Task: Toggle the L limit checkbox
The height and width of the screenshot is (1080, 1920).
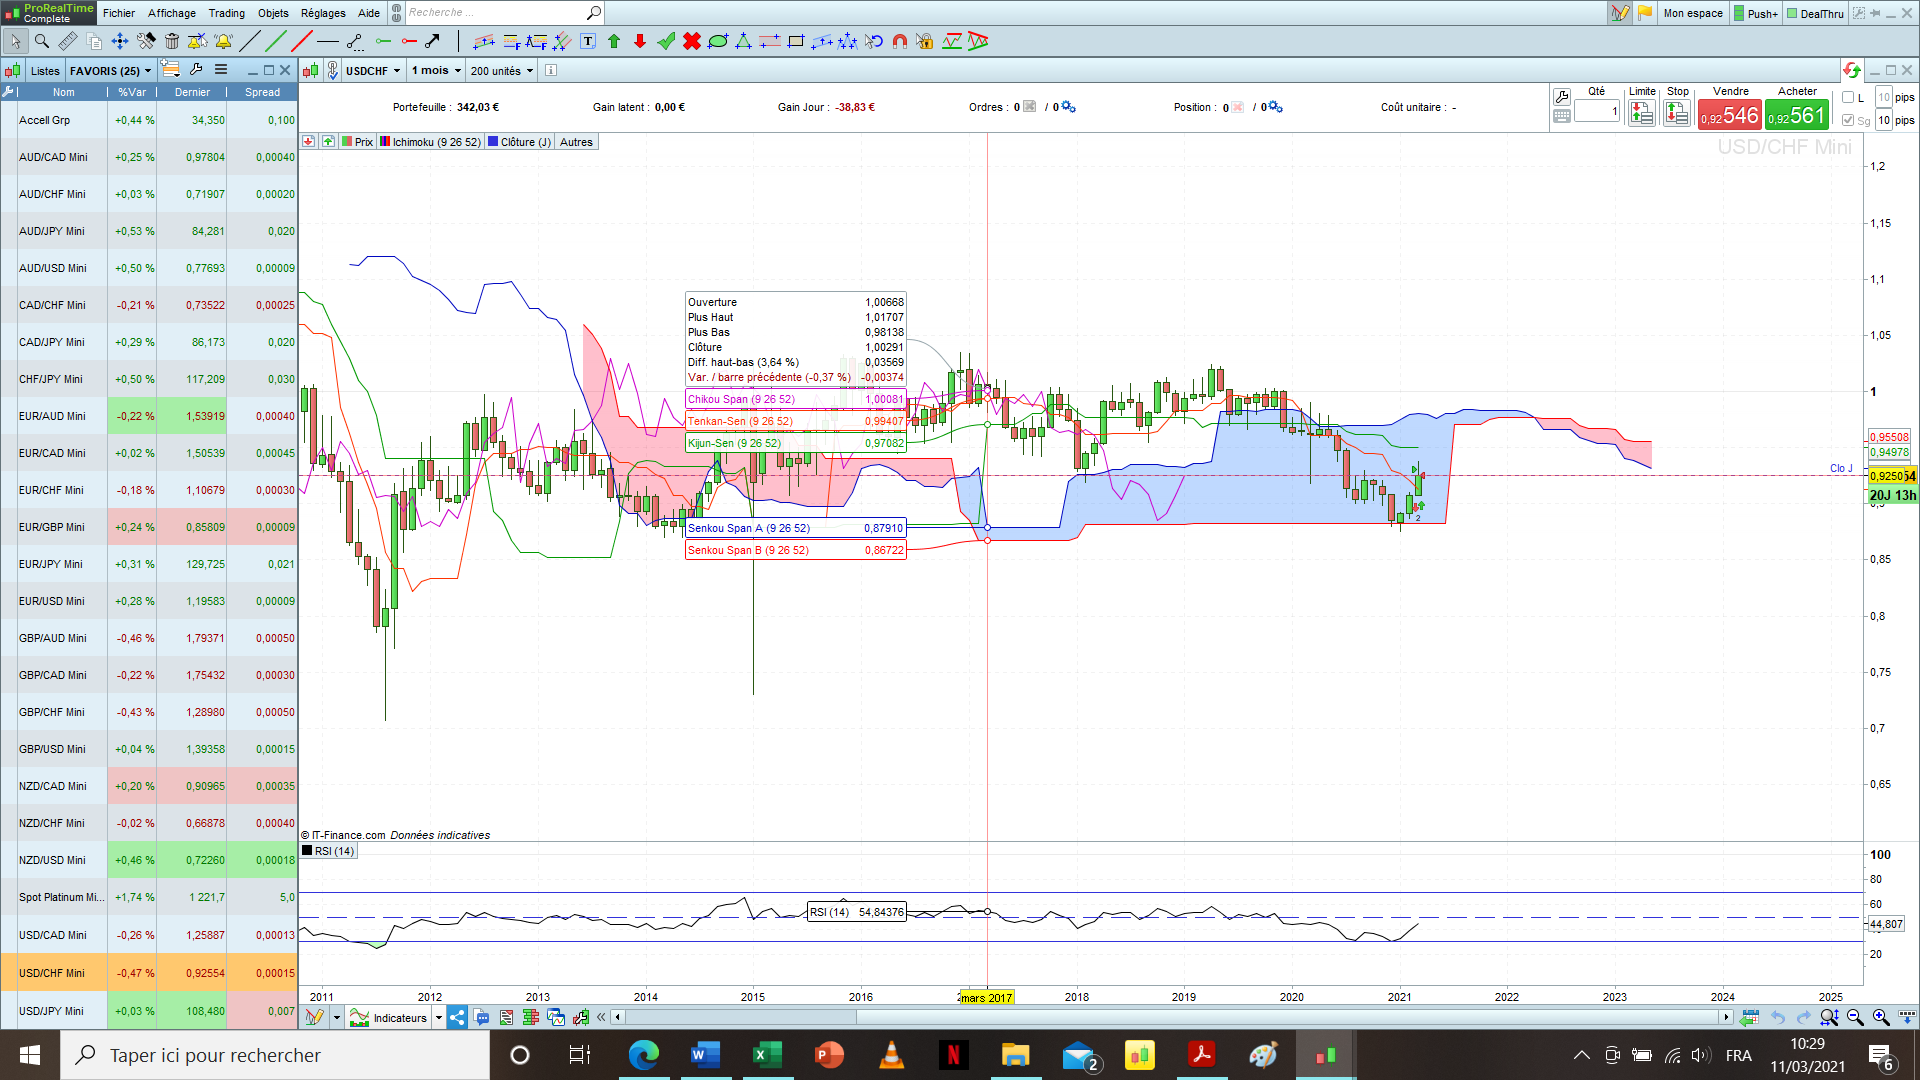Action: (x=1848, y=98)
